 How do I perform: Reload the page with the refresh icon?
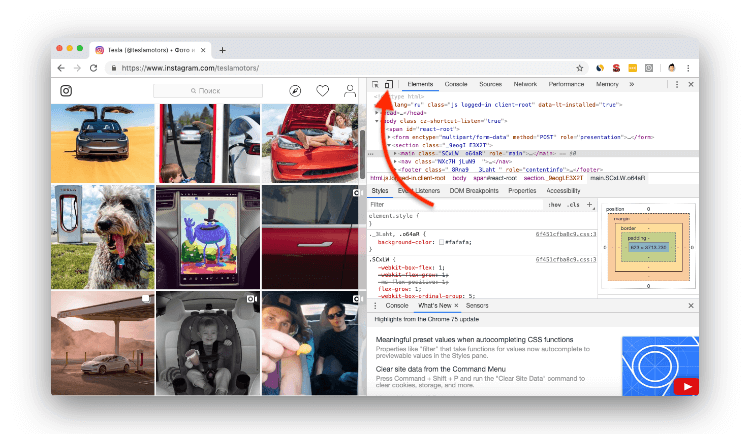click(x=93, y=68)
